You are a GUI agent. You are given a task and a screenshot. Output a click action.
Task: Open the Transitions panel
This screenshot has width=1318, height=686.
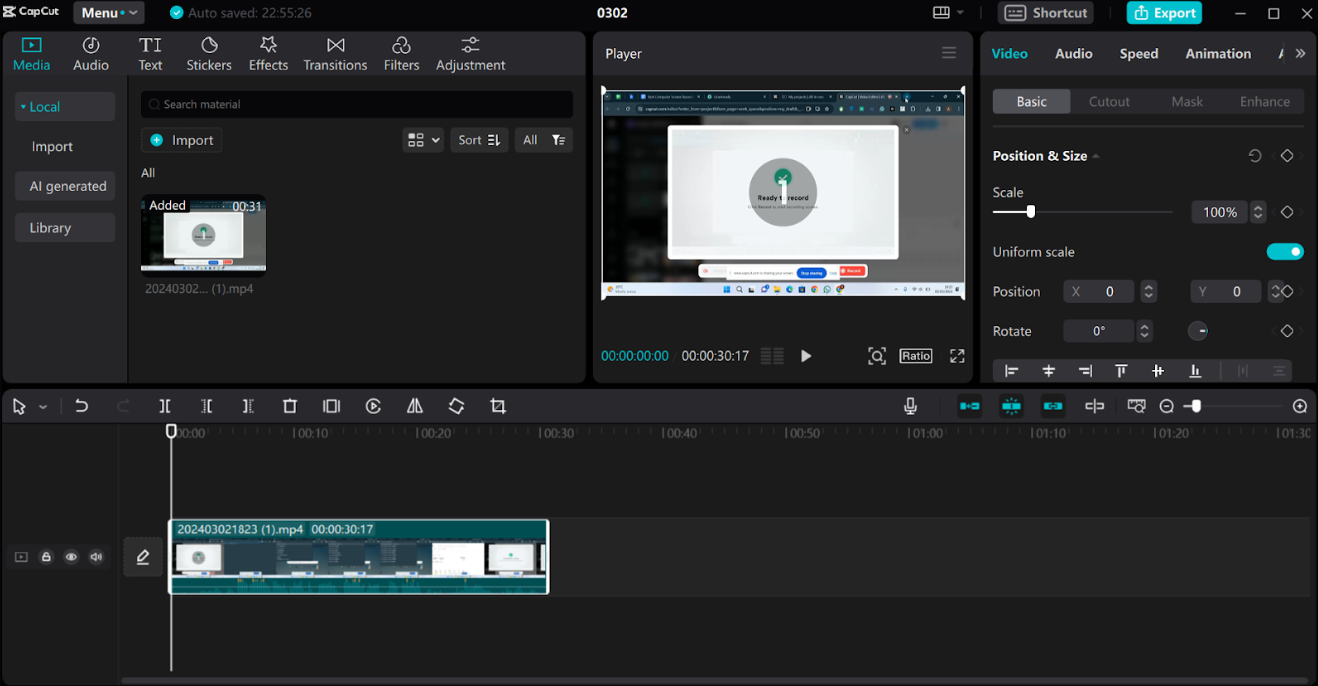point(335,54)
